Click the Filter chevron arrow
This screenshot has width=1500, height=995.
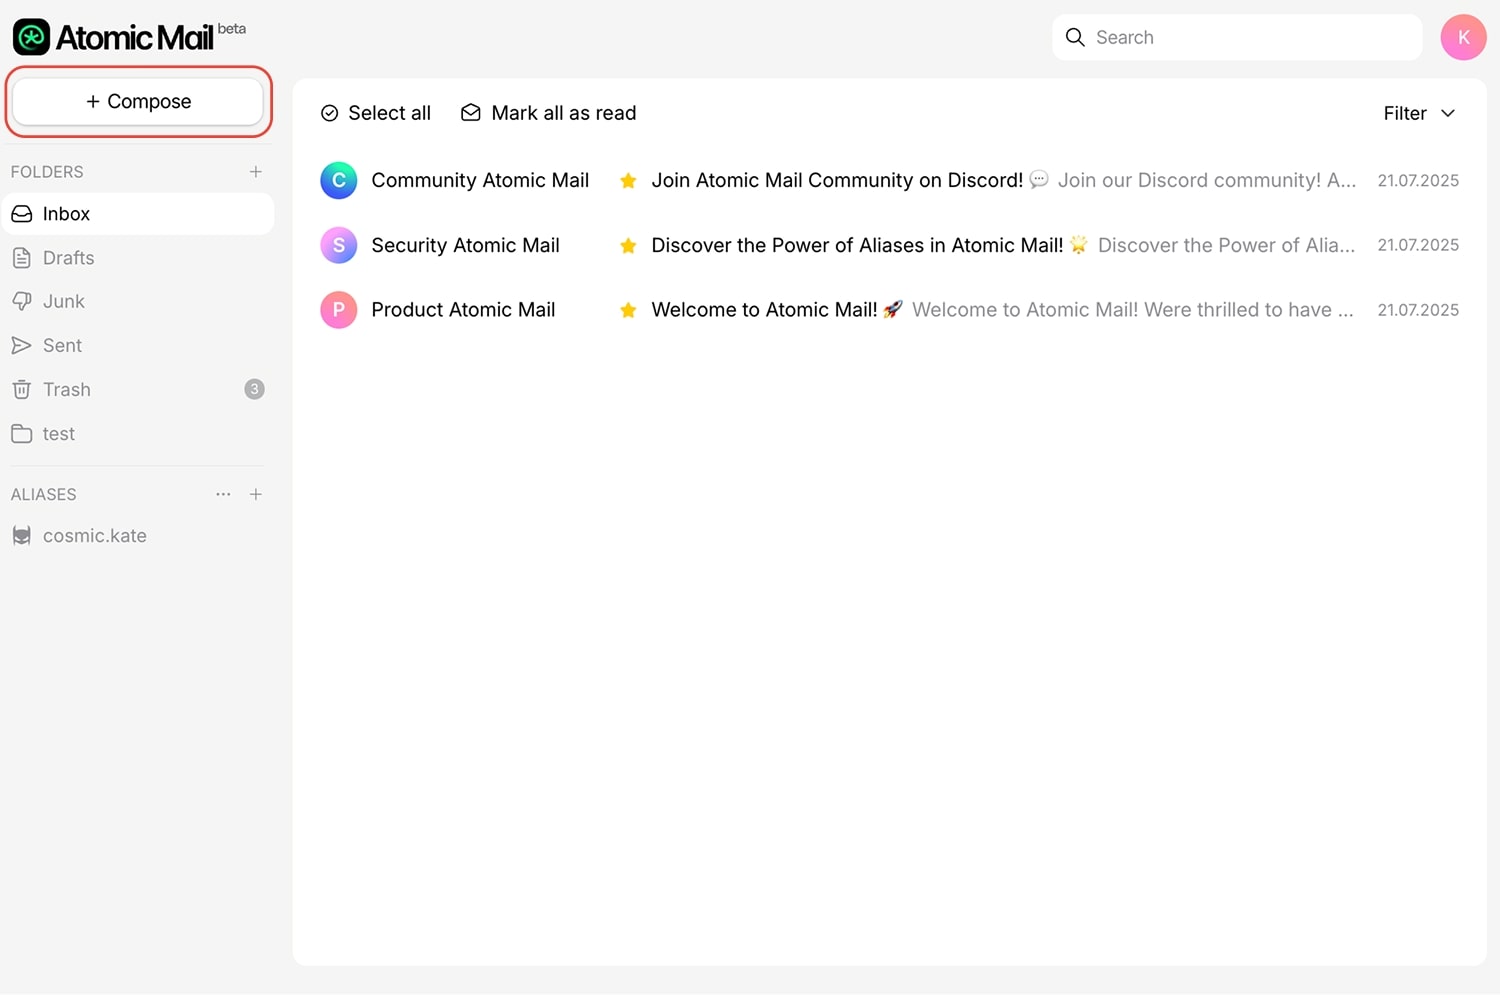[1448, 113]
